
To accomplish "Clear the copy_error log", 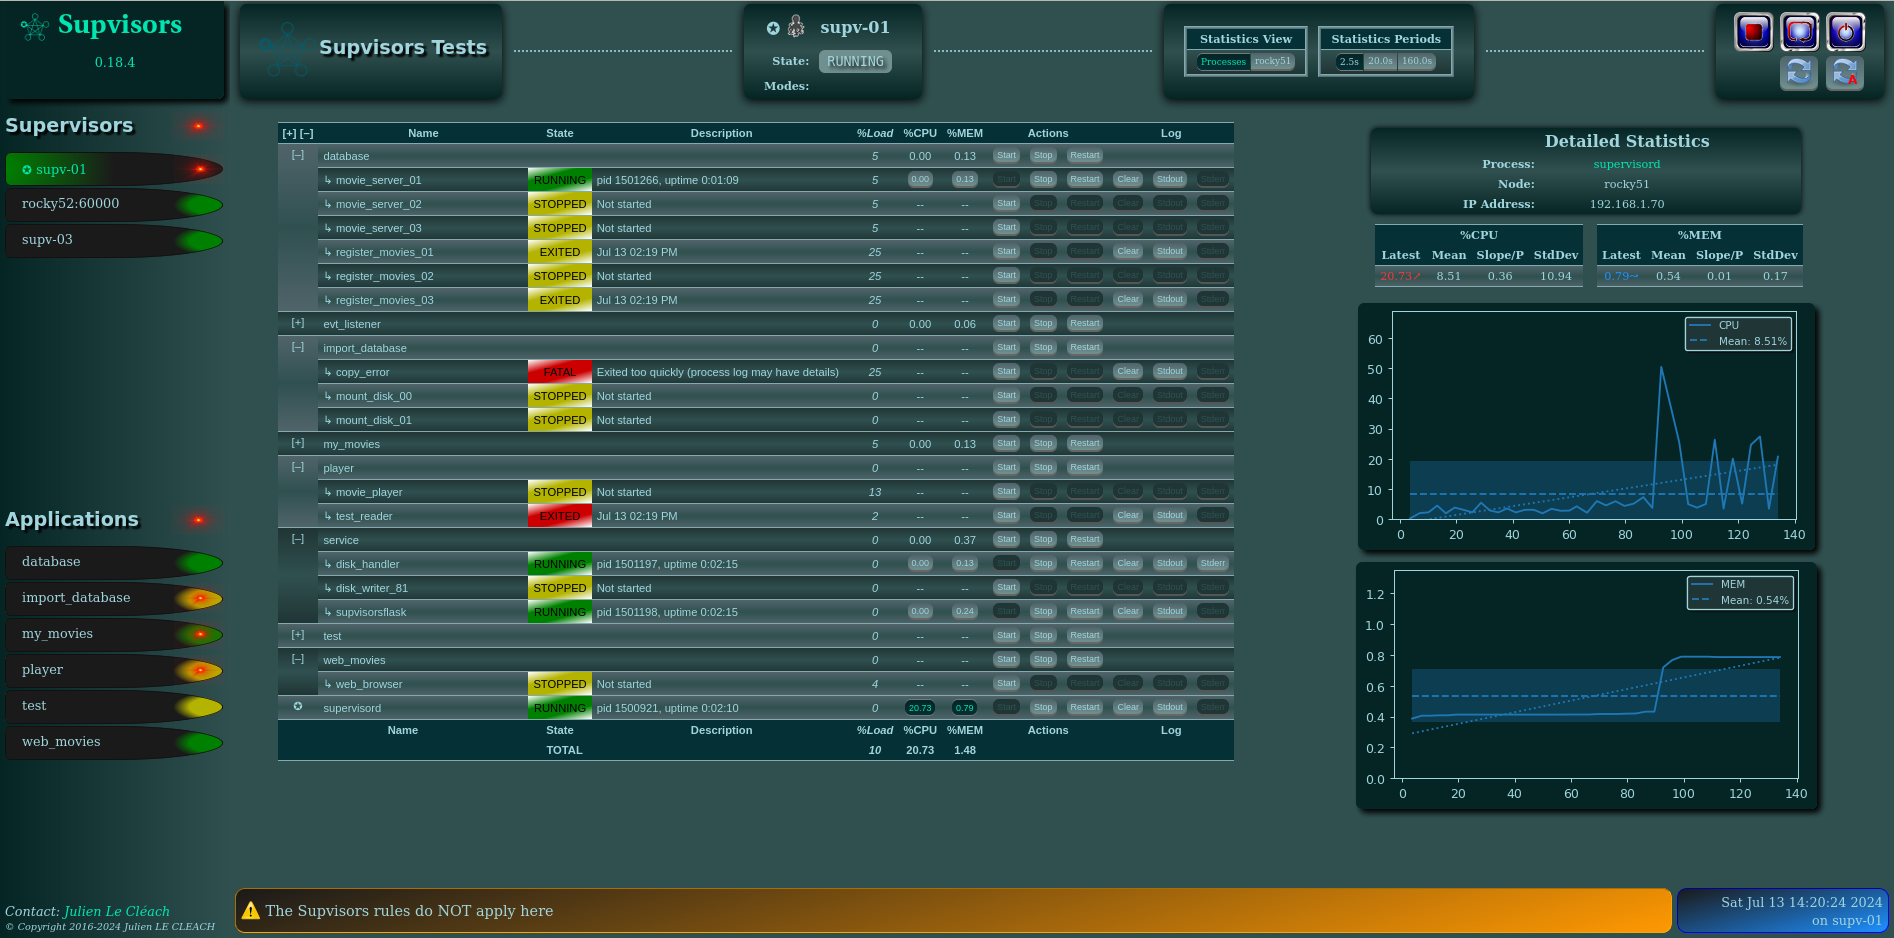I will [1128, 372].
